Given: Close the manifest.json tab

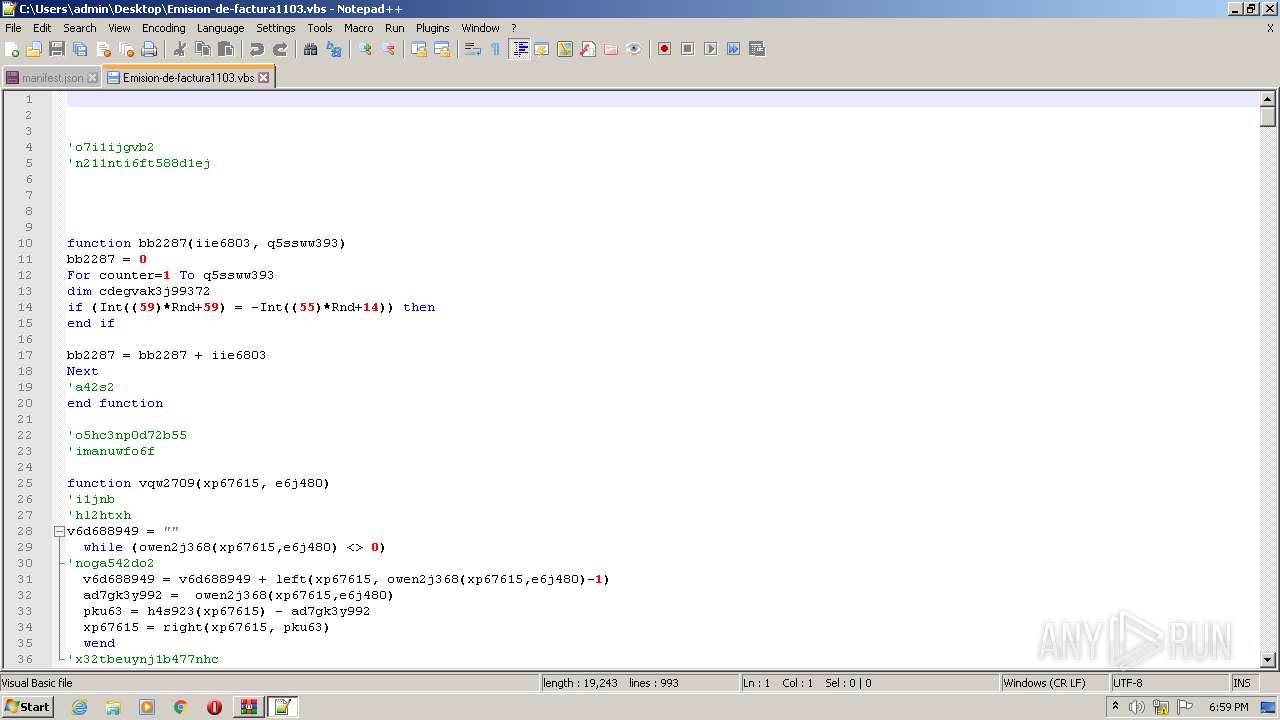Looking at the screenshot, I should [x=93, y=77].
